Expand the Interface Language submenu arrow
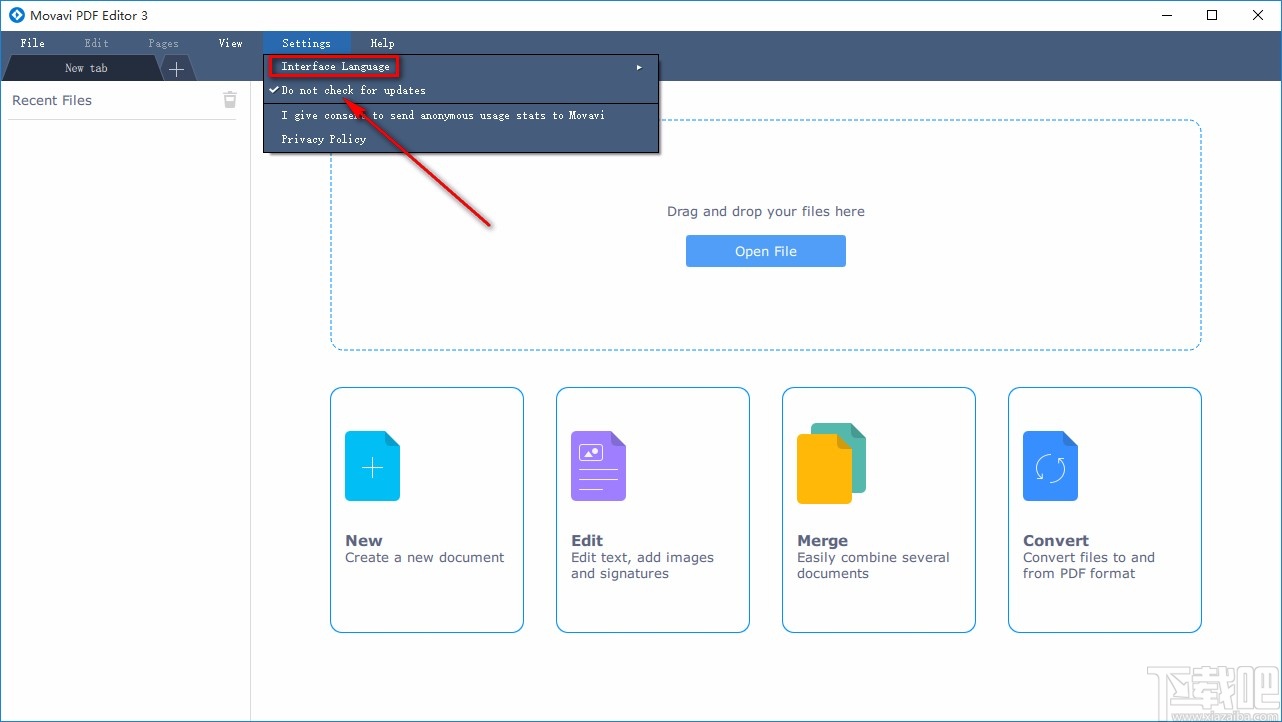This screenshot has width=1282, height=722. coord(639,67)
